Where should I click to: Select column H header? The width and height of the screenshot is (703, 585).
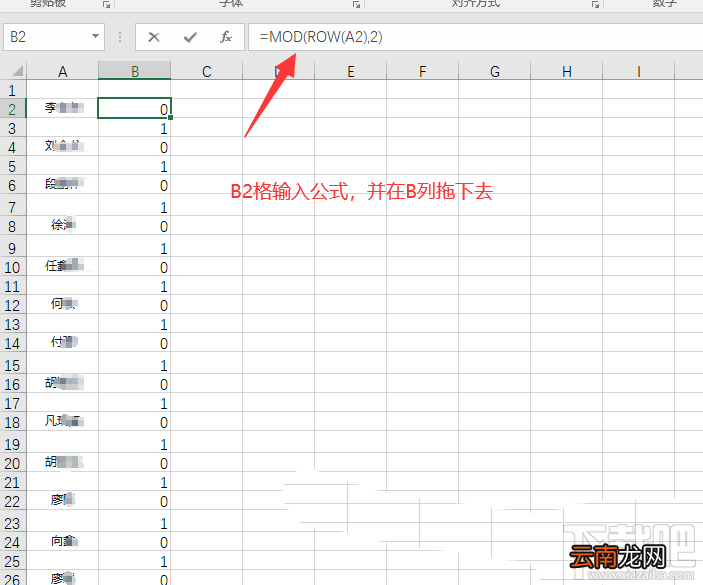pos(567,71)
